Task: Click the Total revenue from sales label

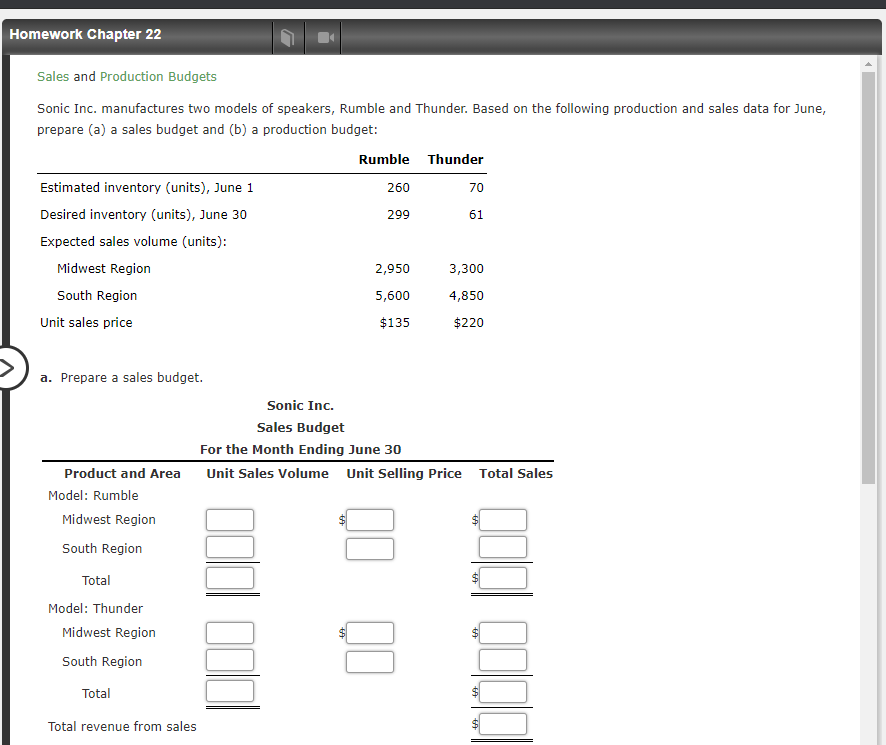Action: 122,727
